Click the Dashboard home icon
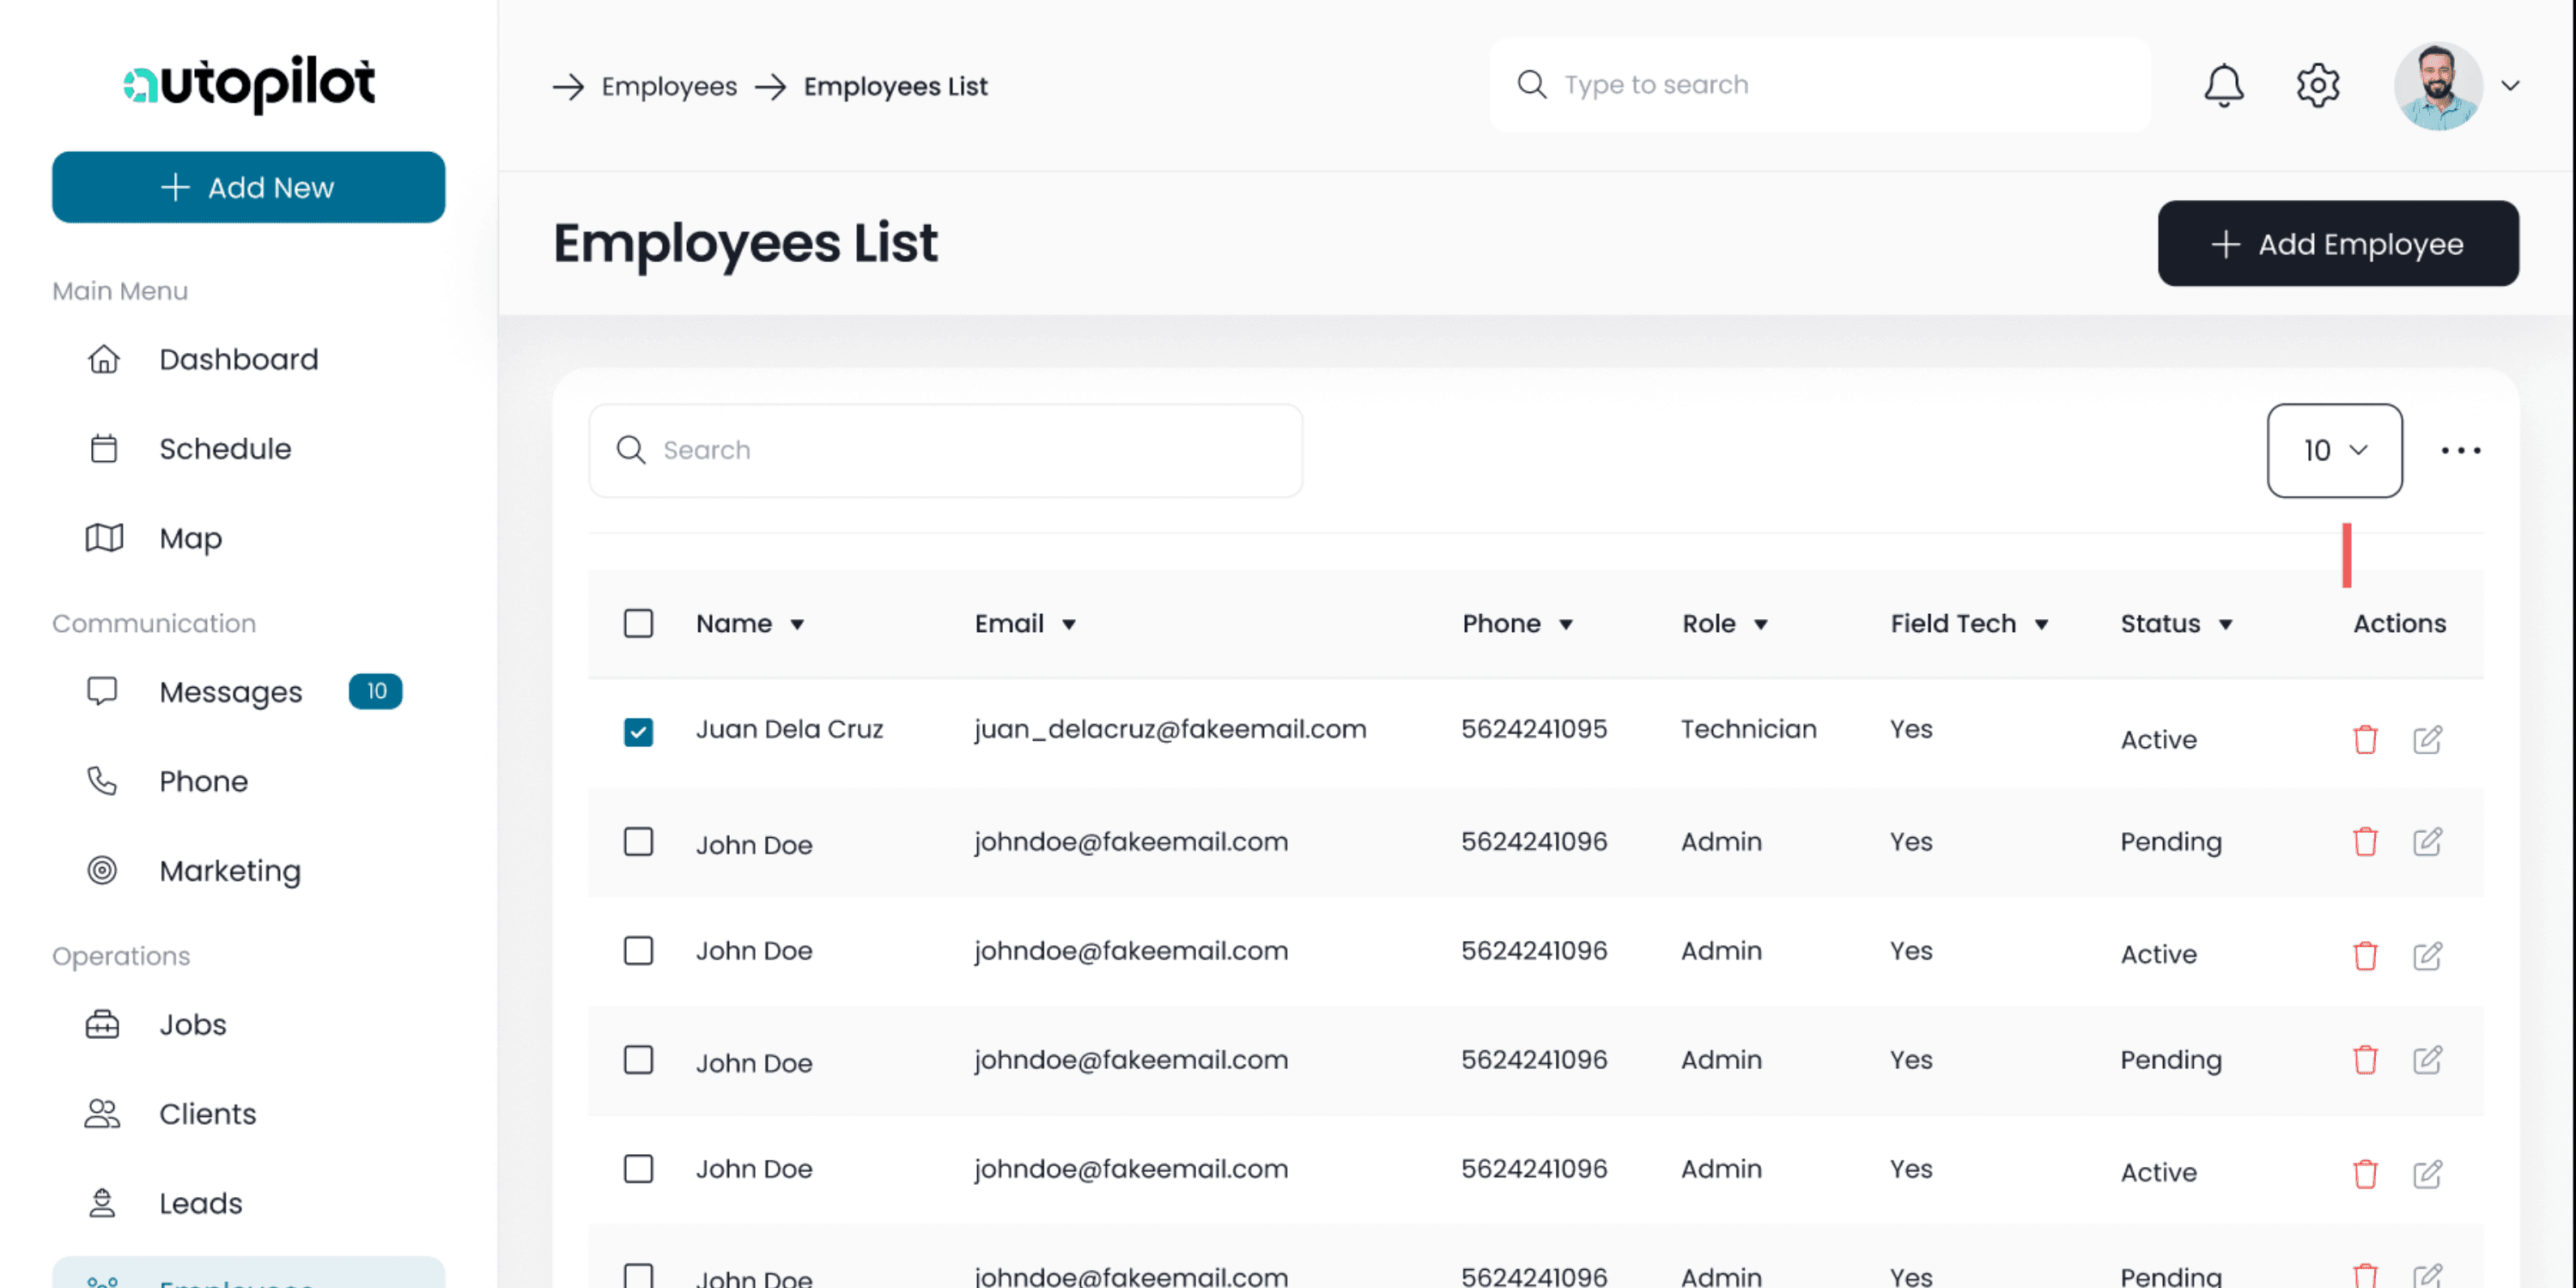The image size is (2576, 1288). 103,359
